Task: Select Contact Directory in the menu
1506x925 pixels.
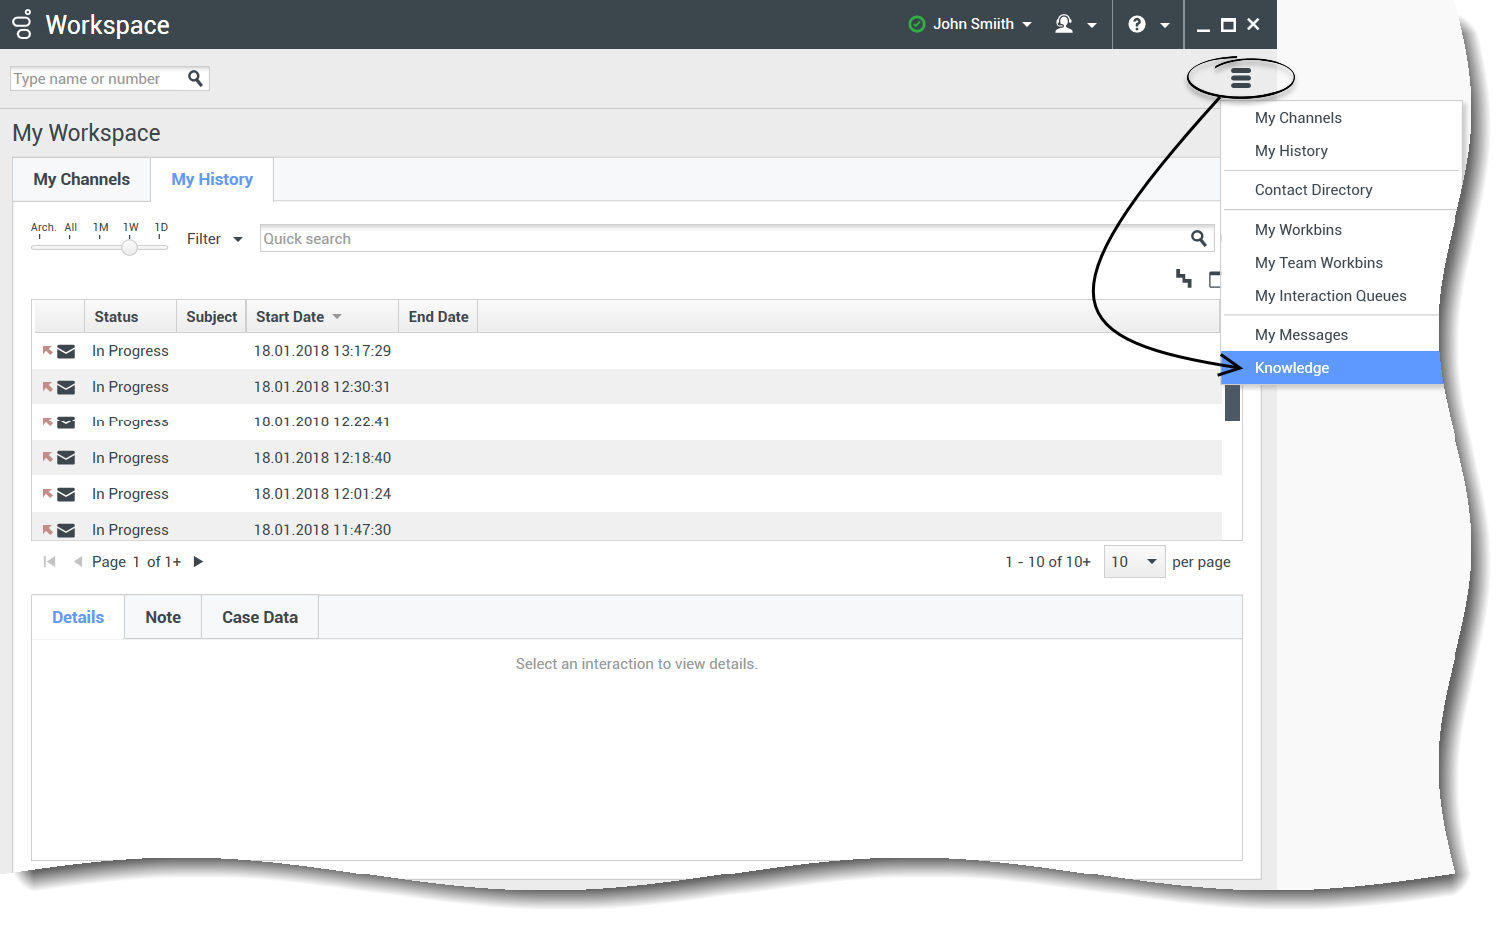Action: coord(1339,190)
